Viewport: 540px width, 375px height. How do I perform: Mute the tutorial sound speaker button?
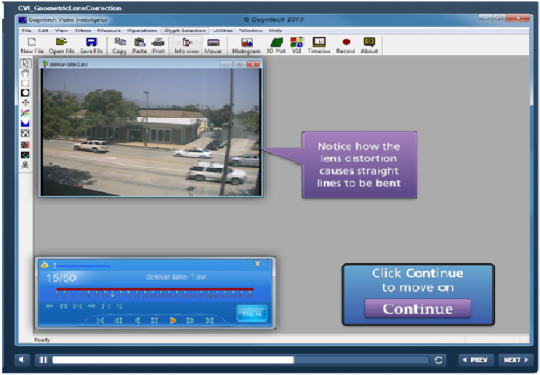(21, 360)
